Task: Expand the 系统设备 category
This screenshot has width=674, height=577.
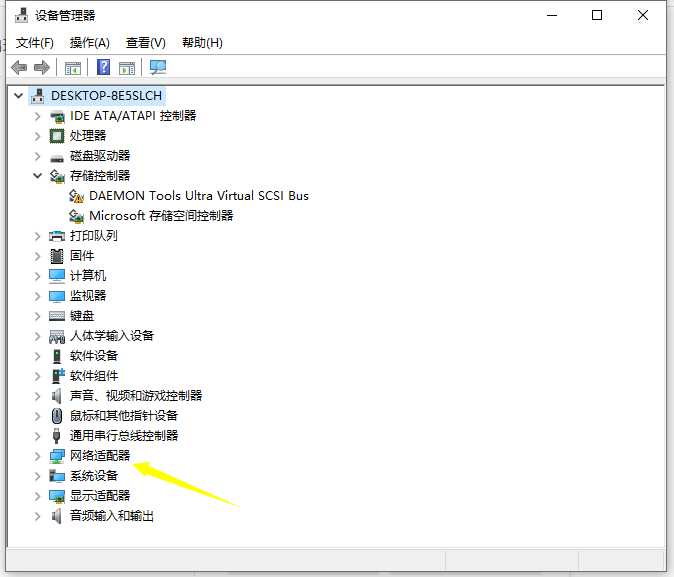Action: click(x=38, y=476)
